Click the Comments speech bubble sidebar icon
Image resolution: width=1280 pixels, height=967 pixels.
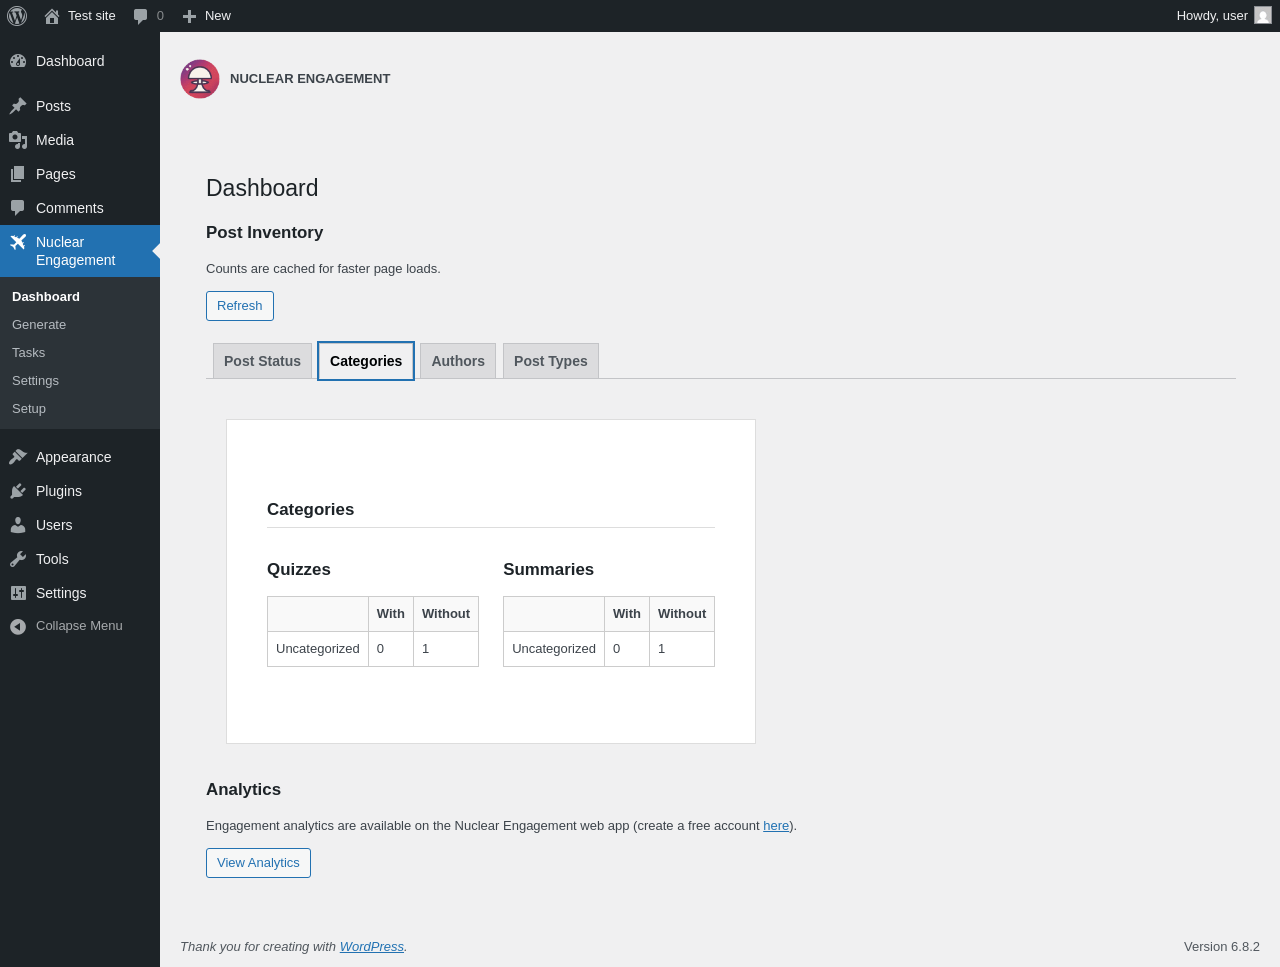18,208
